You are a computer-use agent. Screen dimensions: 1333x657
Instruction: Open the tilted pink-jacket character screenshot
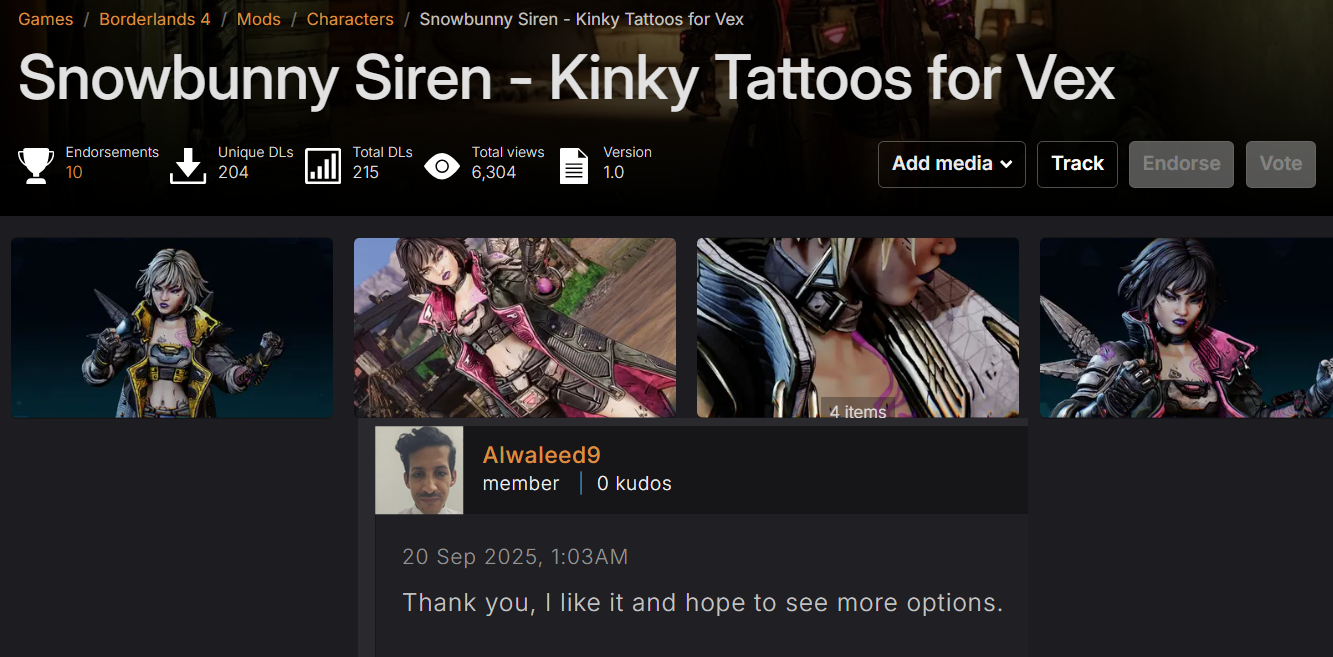[515, 327]
